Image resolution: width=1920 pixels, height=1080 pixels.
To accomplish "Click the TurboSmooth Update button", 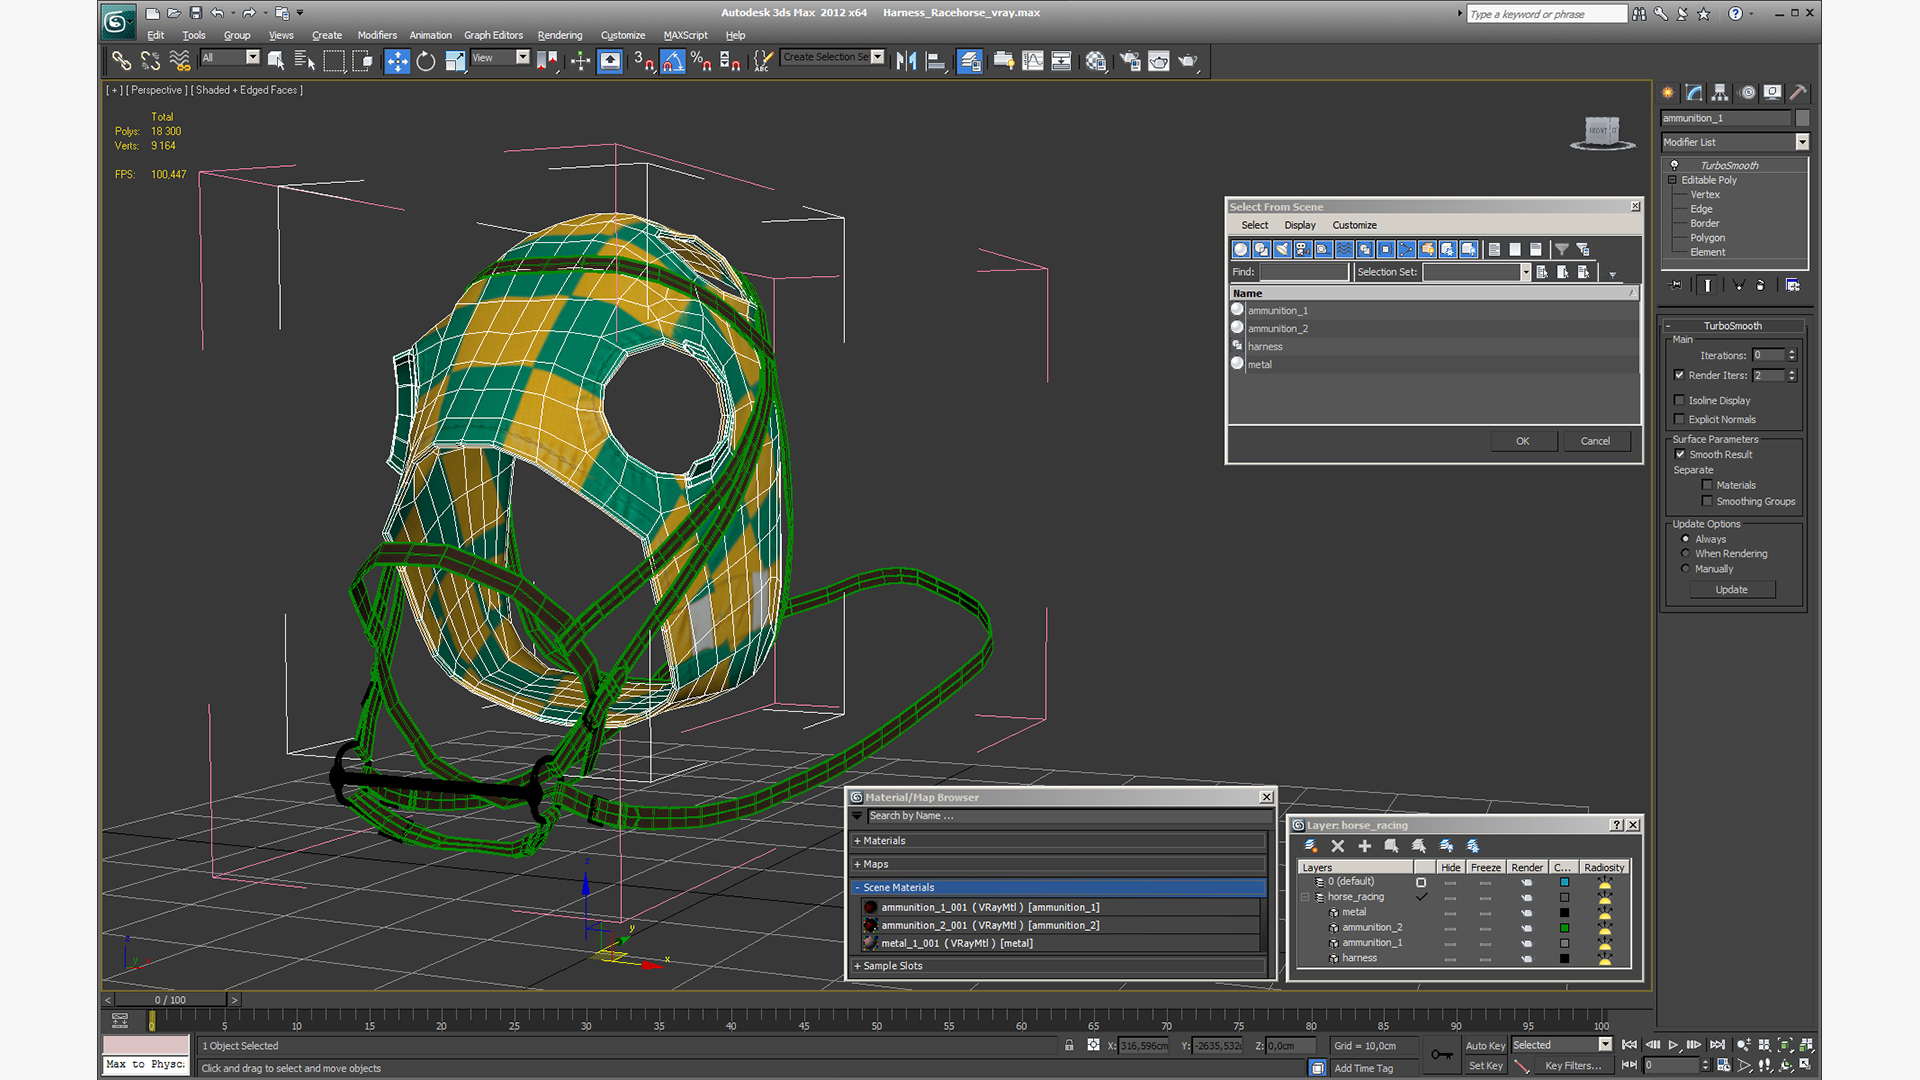I will (x=1731, y=590).
